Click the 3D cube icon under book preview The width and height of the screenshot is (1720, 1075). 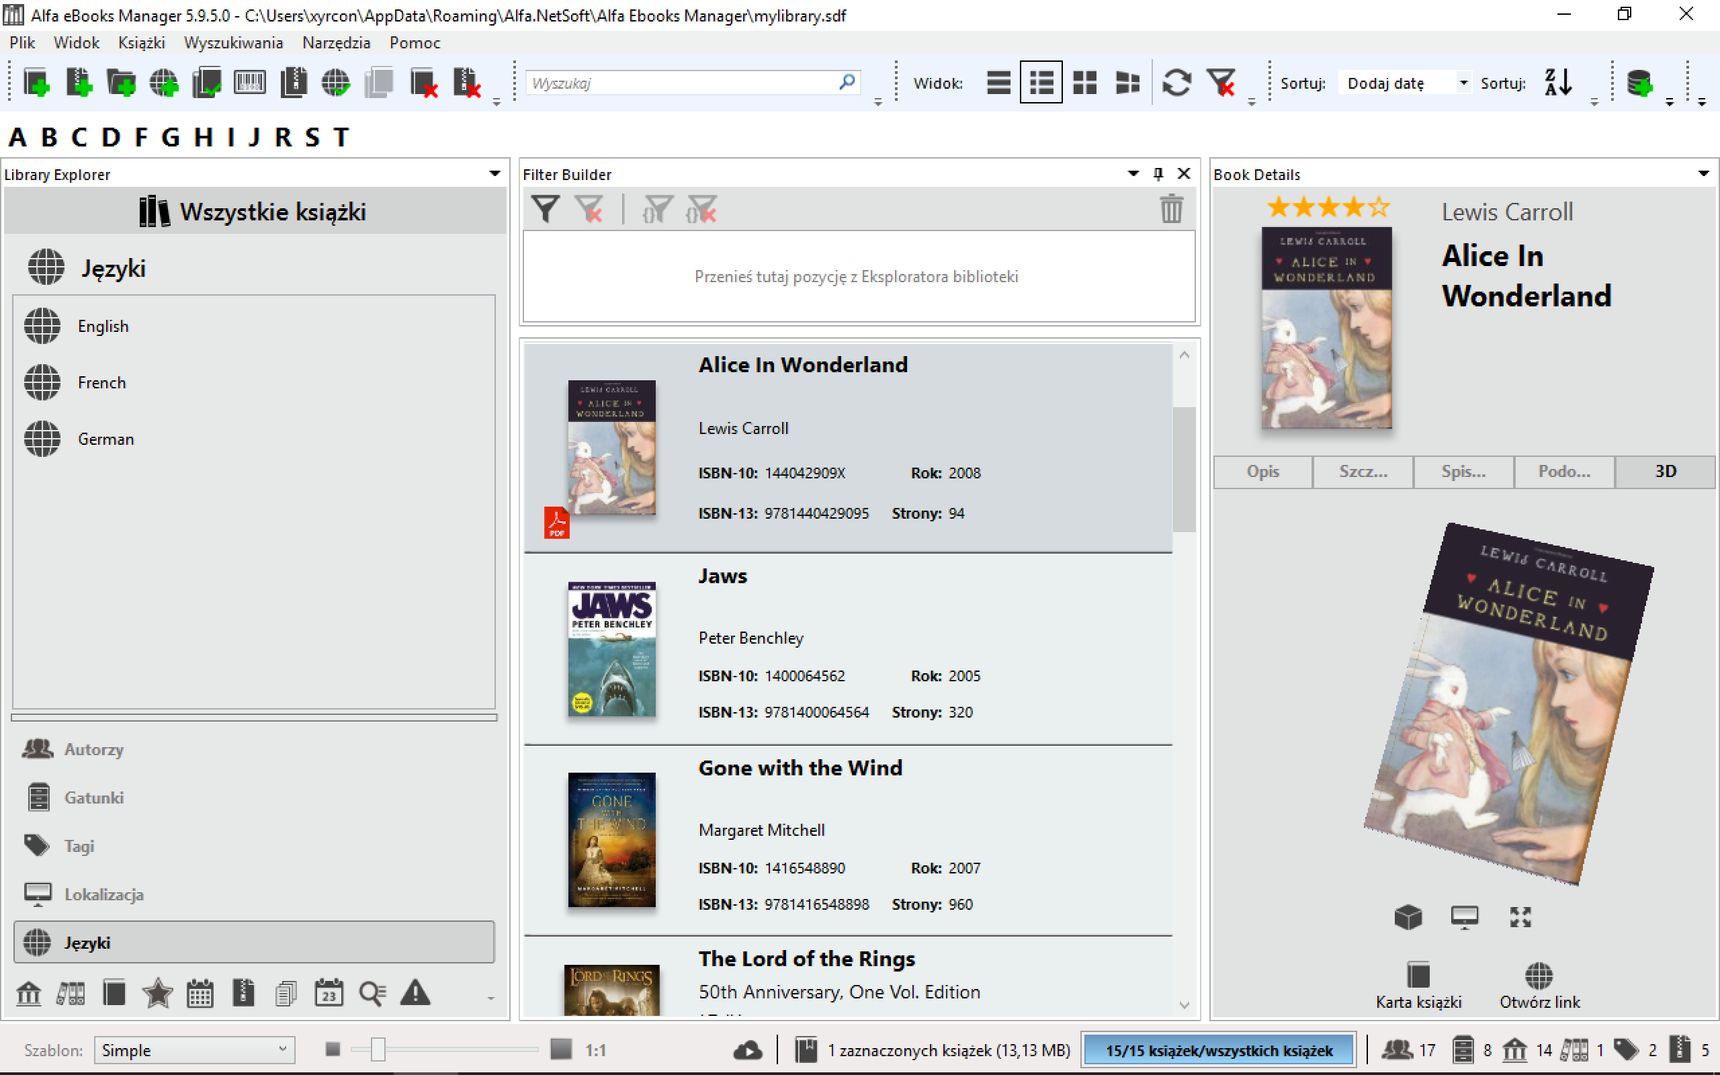click(x=1408, y=917)
